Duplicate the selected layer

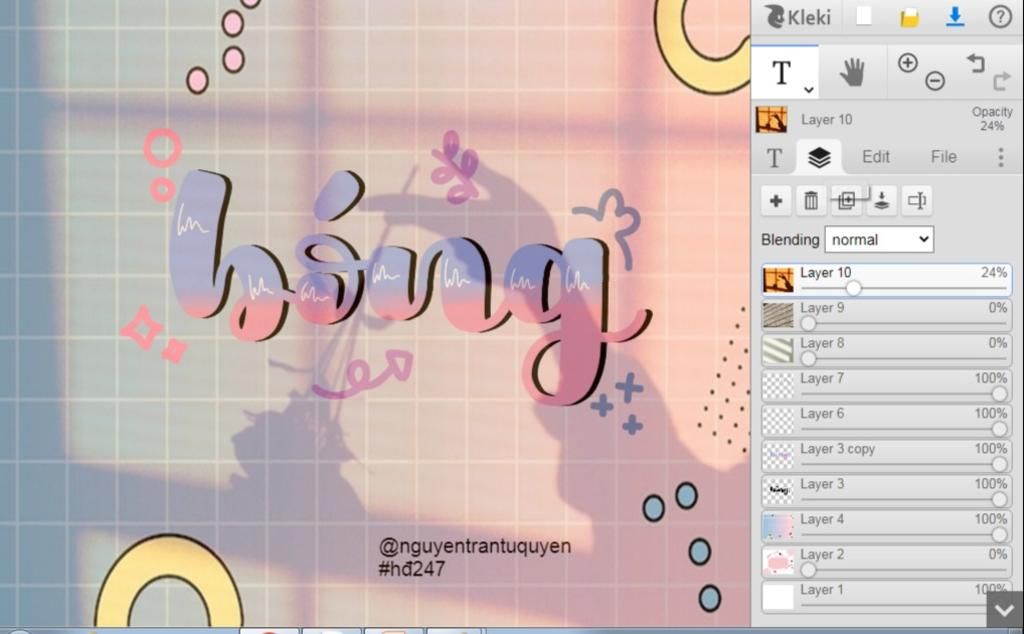(x=846, y=200)
